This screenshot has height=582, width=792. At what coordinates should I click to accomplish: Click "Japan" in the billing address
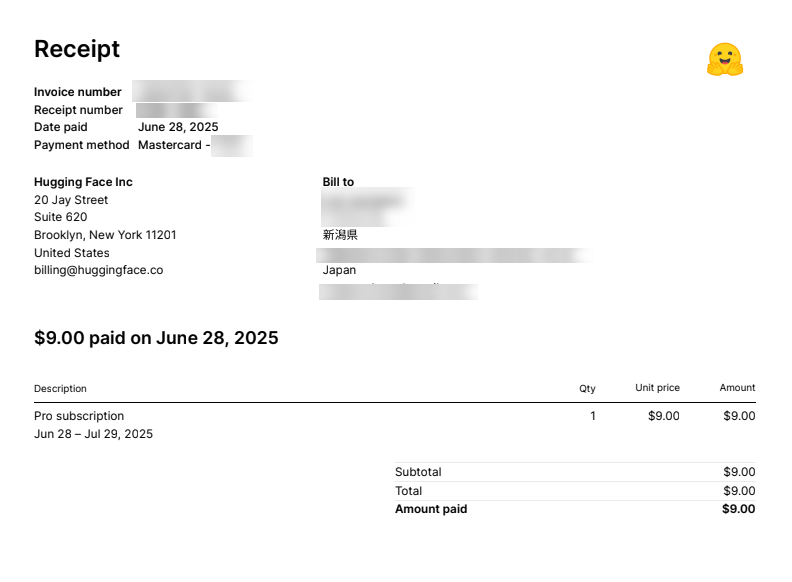pyautogui.click(x=339, y=270)
